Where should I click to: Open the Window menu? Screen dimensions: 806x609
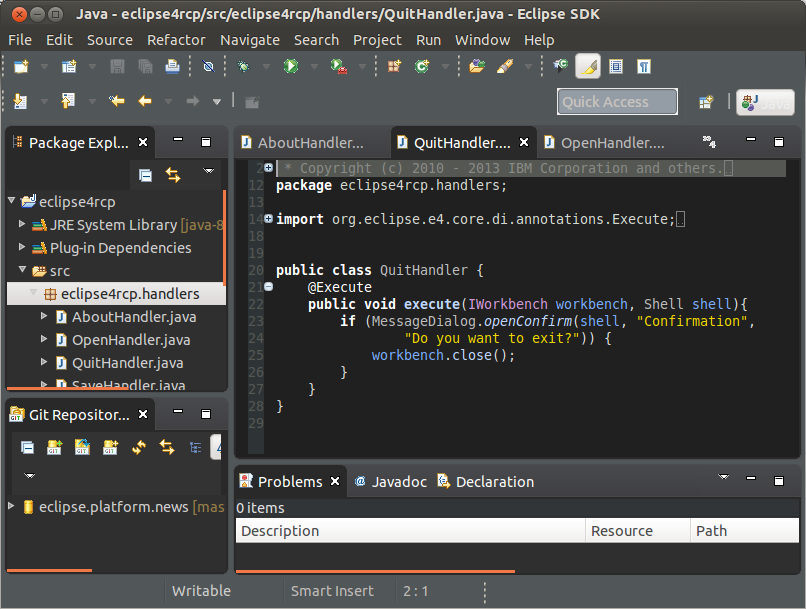[482, 40]
